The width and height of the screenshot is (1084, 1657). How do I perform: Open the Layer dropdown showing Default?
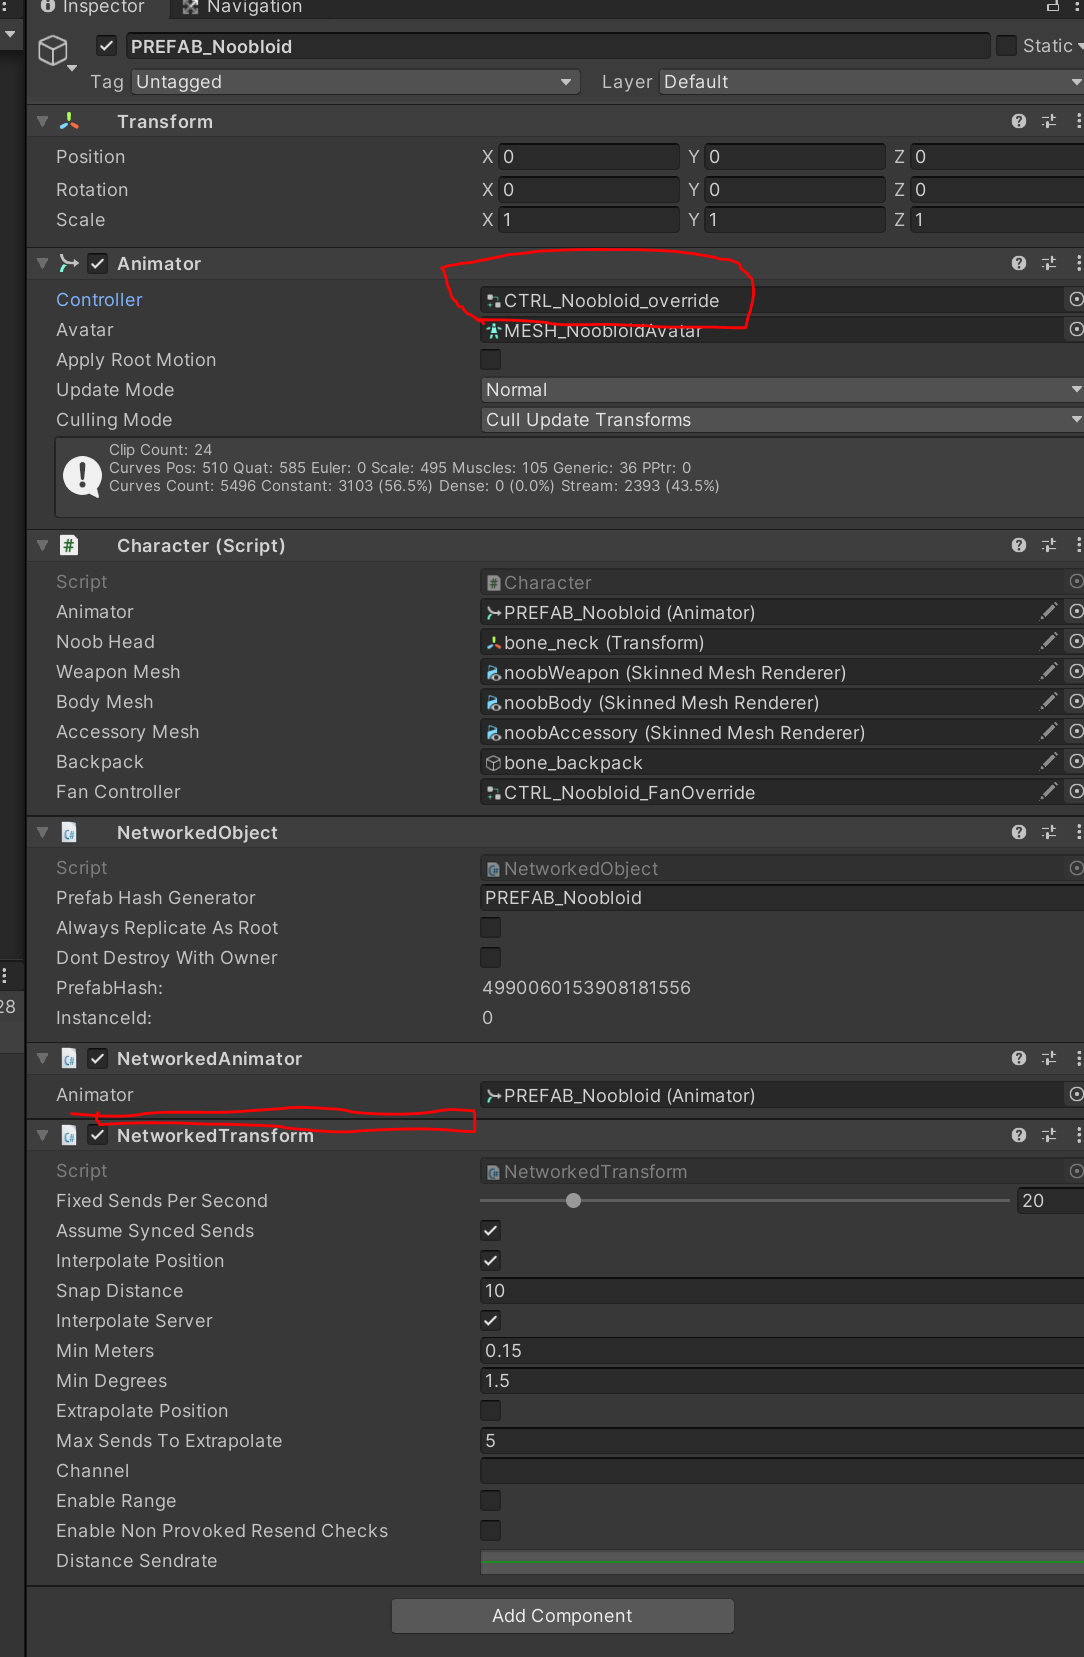(872, 82)
